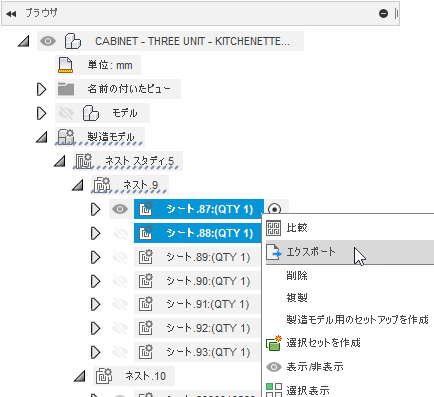Collapse the CABINET - THREE UNIT root node
434x397 pixels.
click(23, 41)
